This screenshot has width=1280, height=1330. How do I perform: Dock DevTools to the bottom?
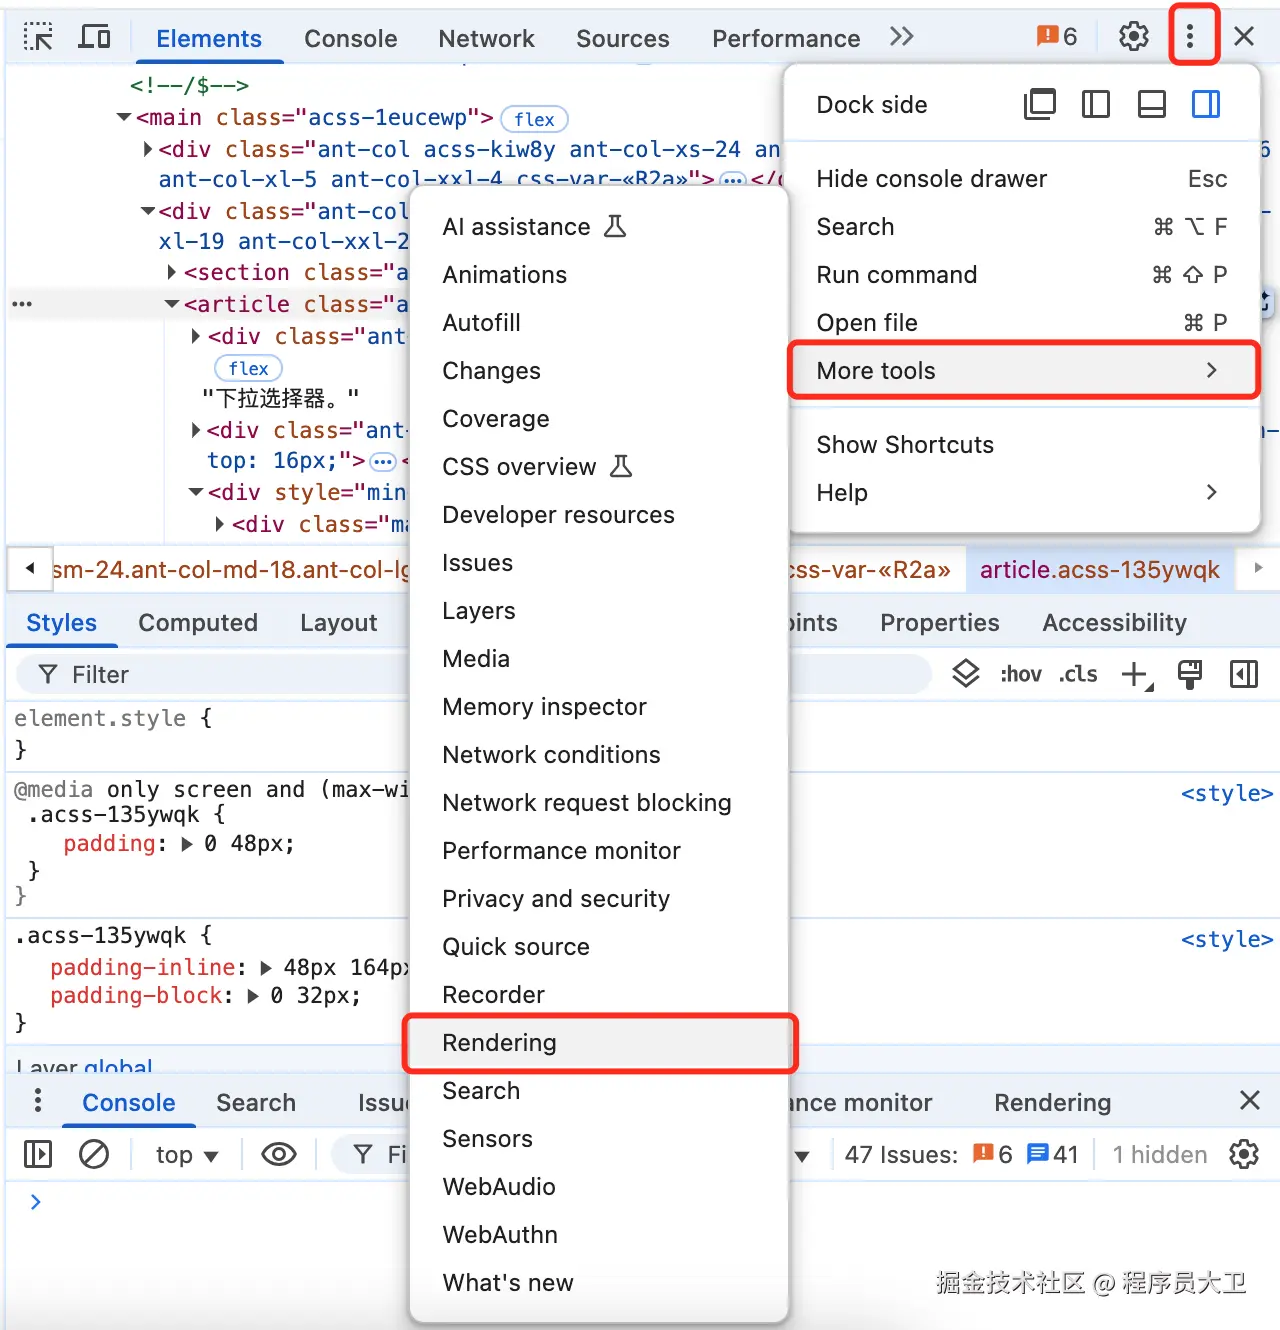(1151, 104)
